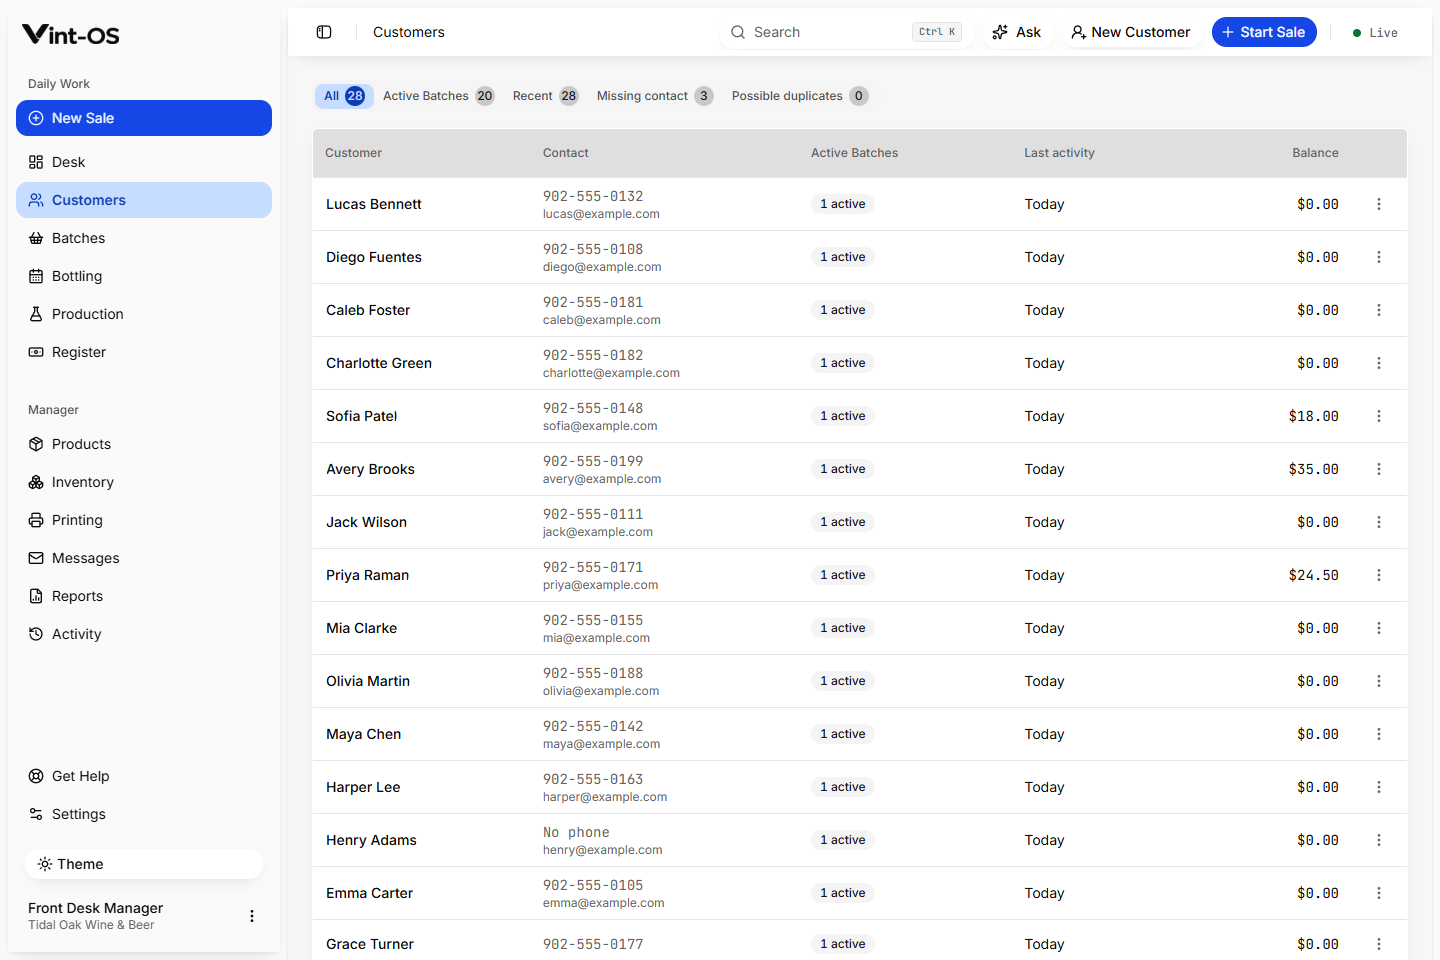Open row menu for Mia Clarke
The image size is (1440, 960).
[x=1379, y=628]
